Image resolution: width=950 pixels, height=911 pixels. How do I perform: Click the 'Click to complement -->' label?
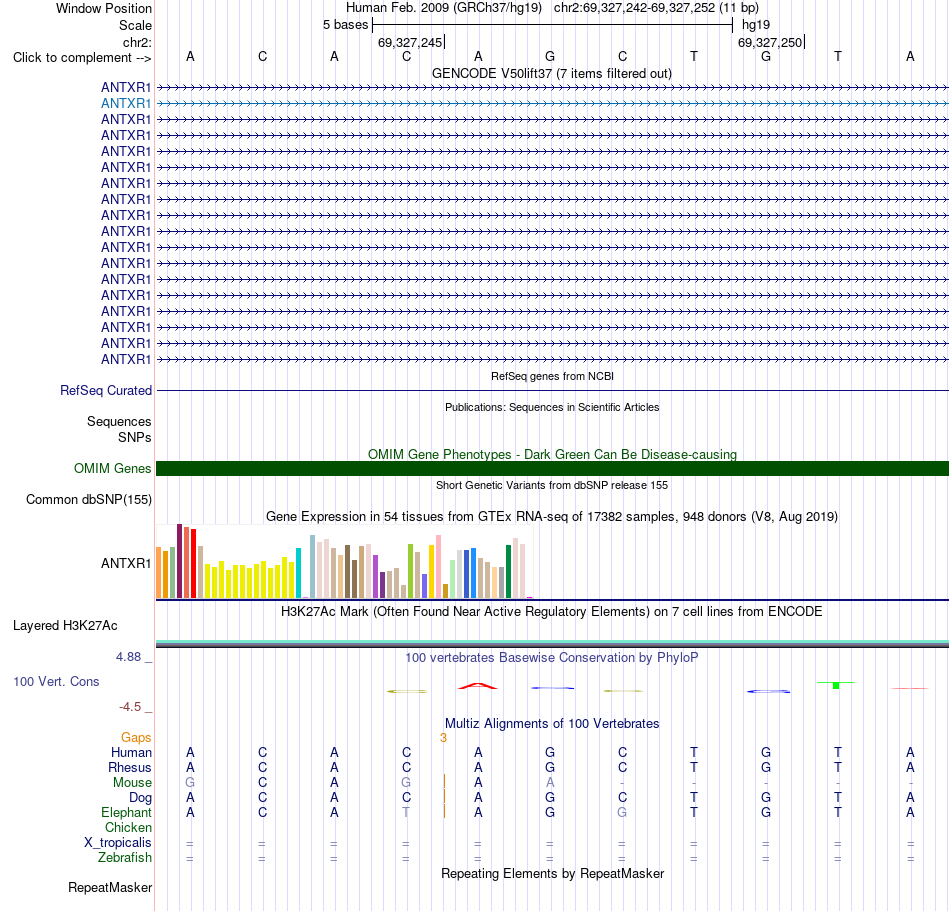tap(82, 58)
